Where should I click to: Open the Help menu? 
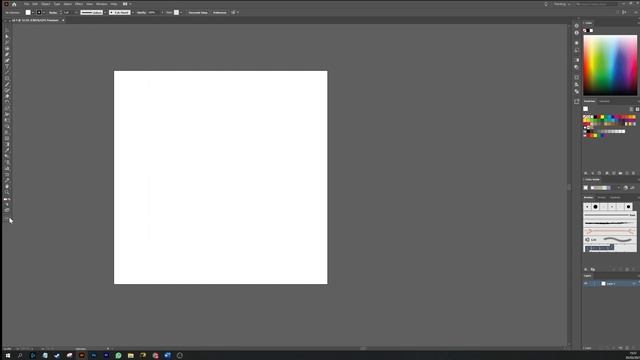pos(114,4)
